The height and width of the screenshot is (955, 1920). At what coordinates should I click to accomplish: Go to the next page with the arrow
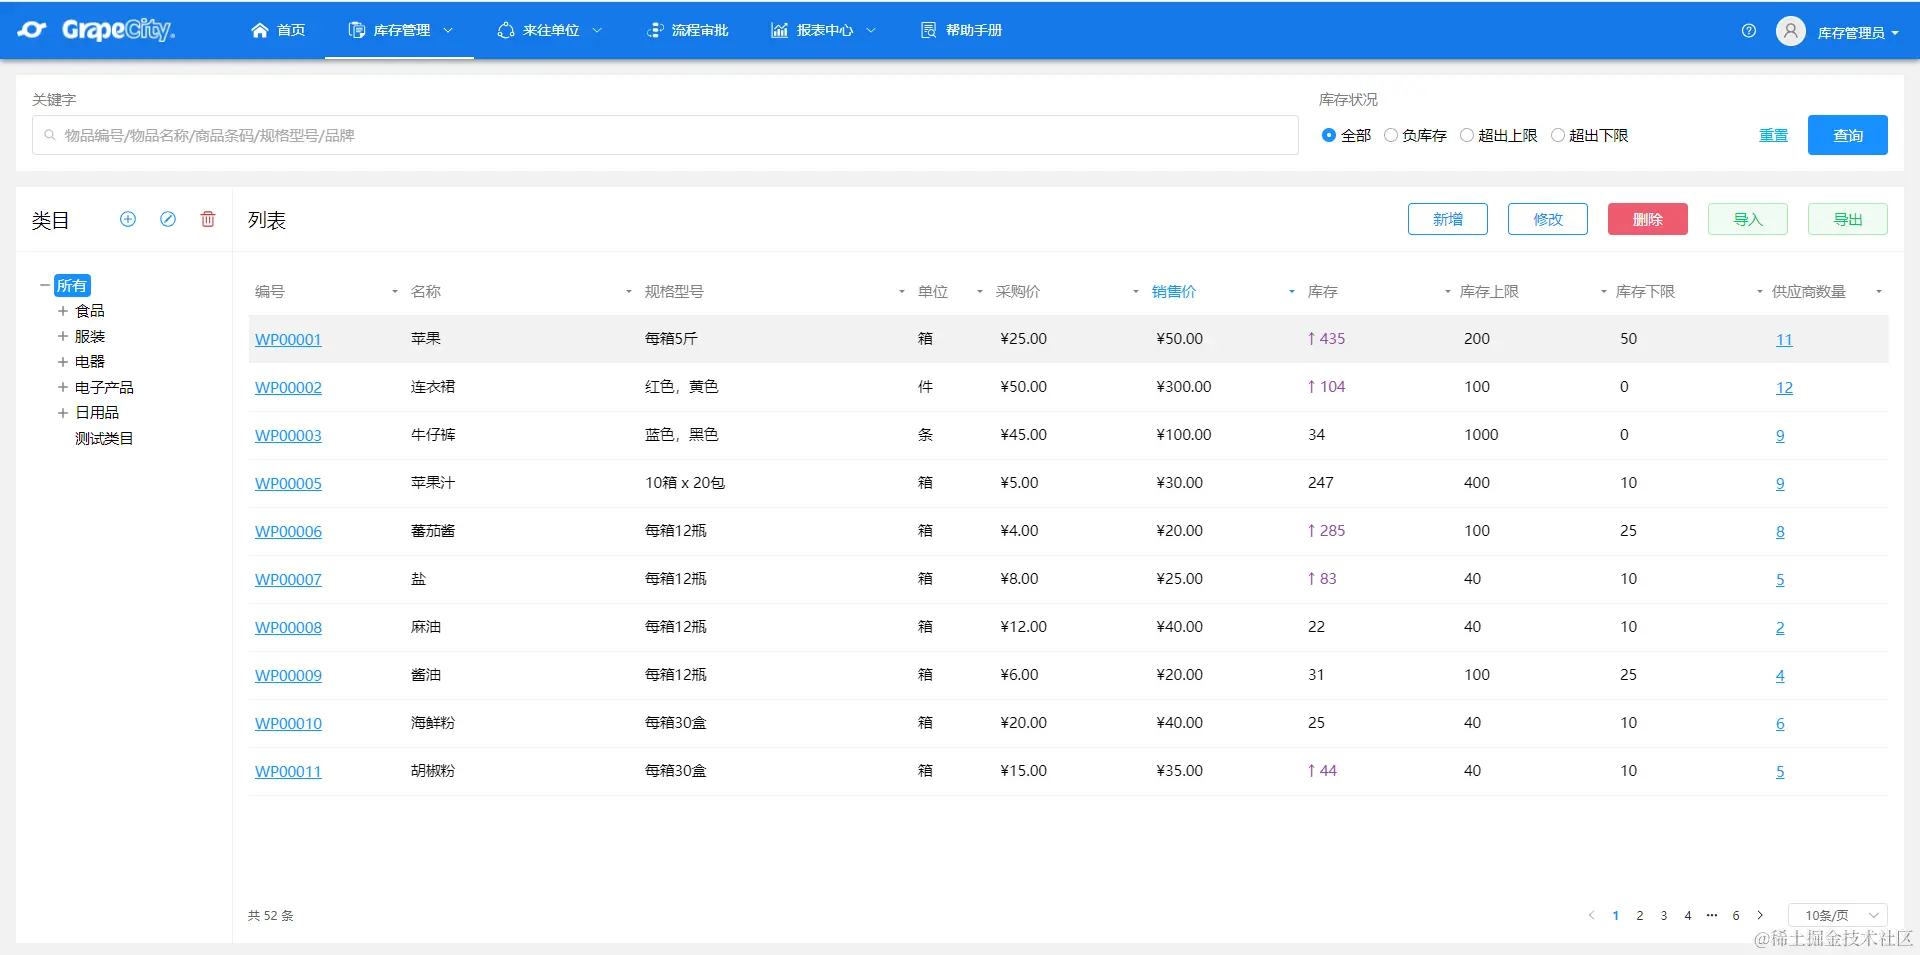click(x=1760, y=915)
